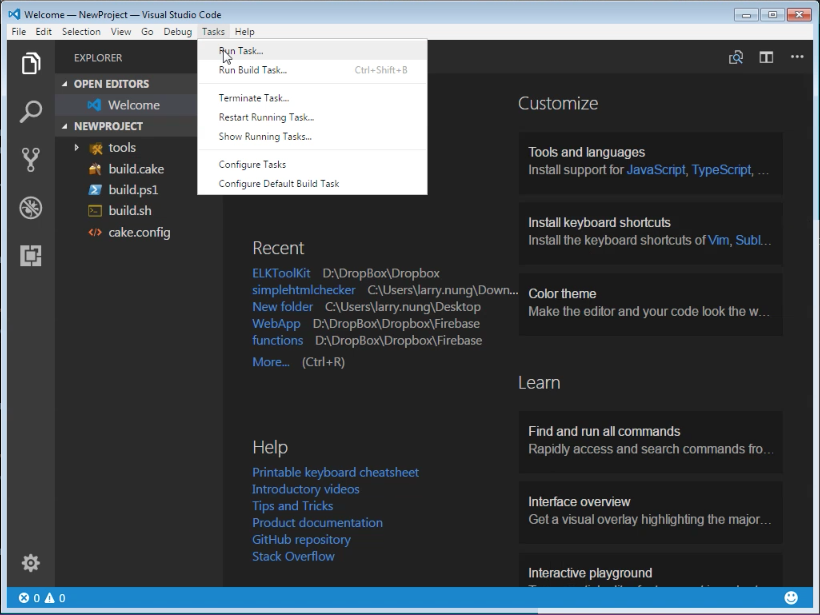Select Terminate Task... in the menu
The height and width of the screenshot is (615, 820).
click(312, 98)
